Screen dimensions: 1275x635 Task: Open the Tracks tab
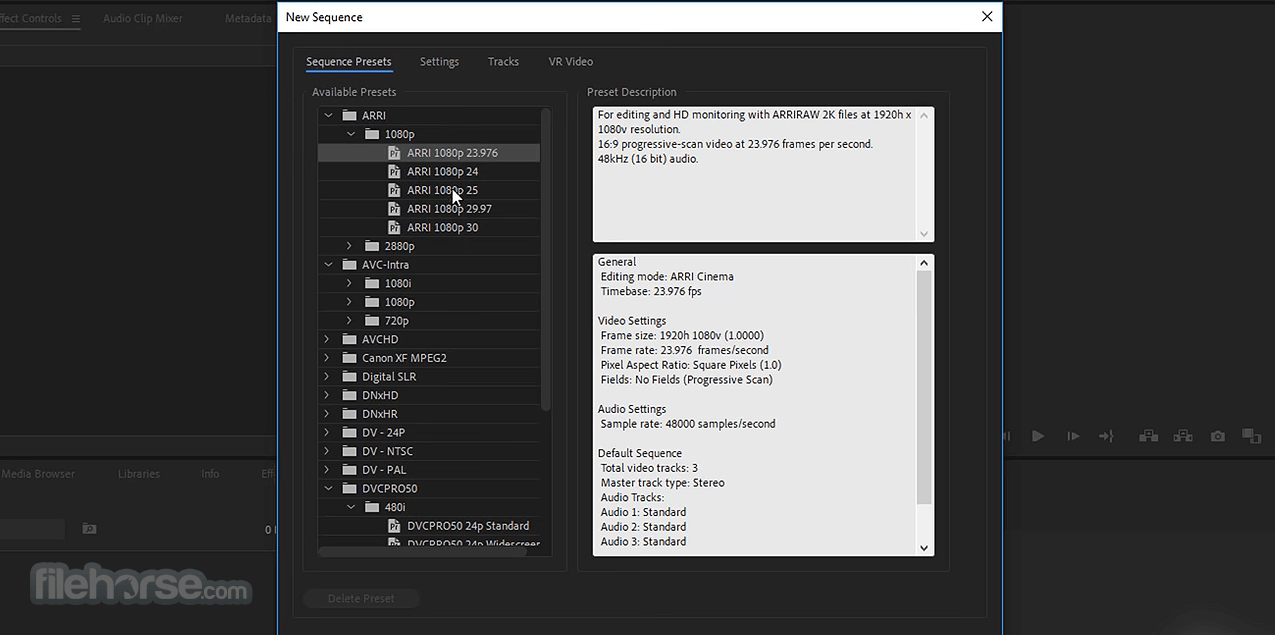pos(503,62)
